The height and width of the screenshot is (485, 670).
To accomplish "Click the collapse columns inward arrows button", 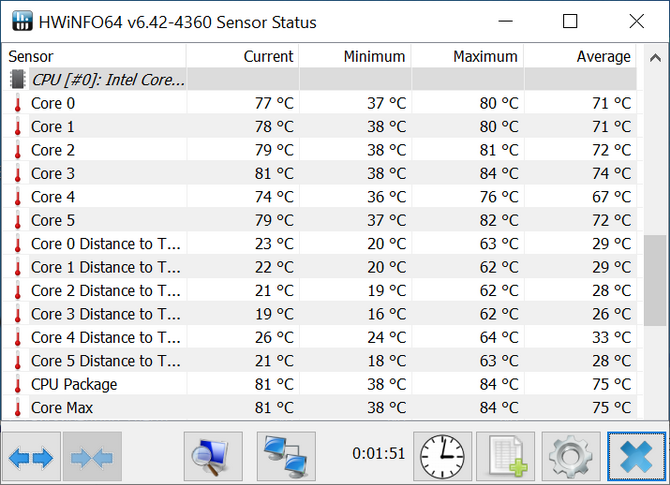I will click(92, 456).
